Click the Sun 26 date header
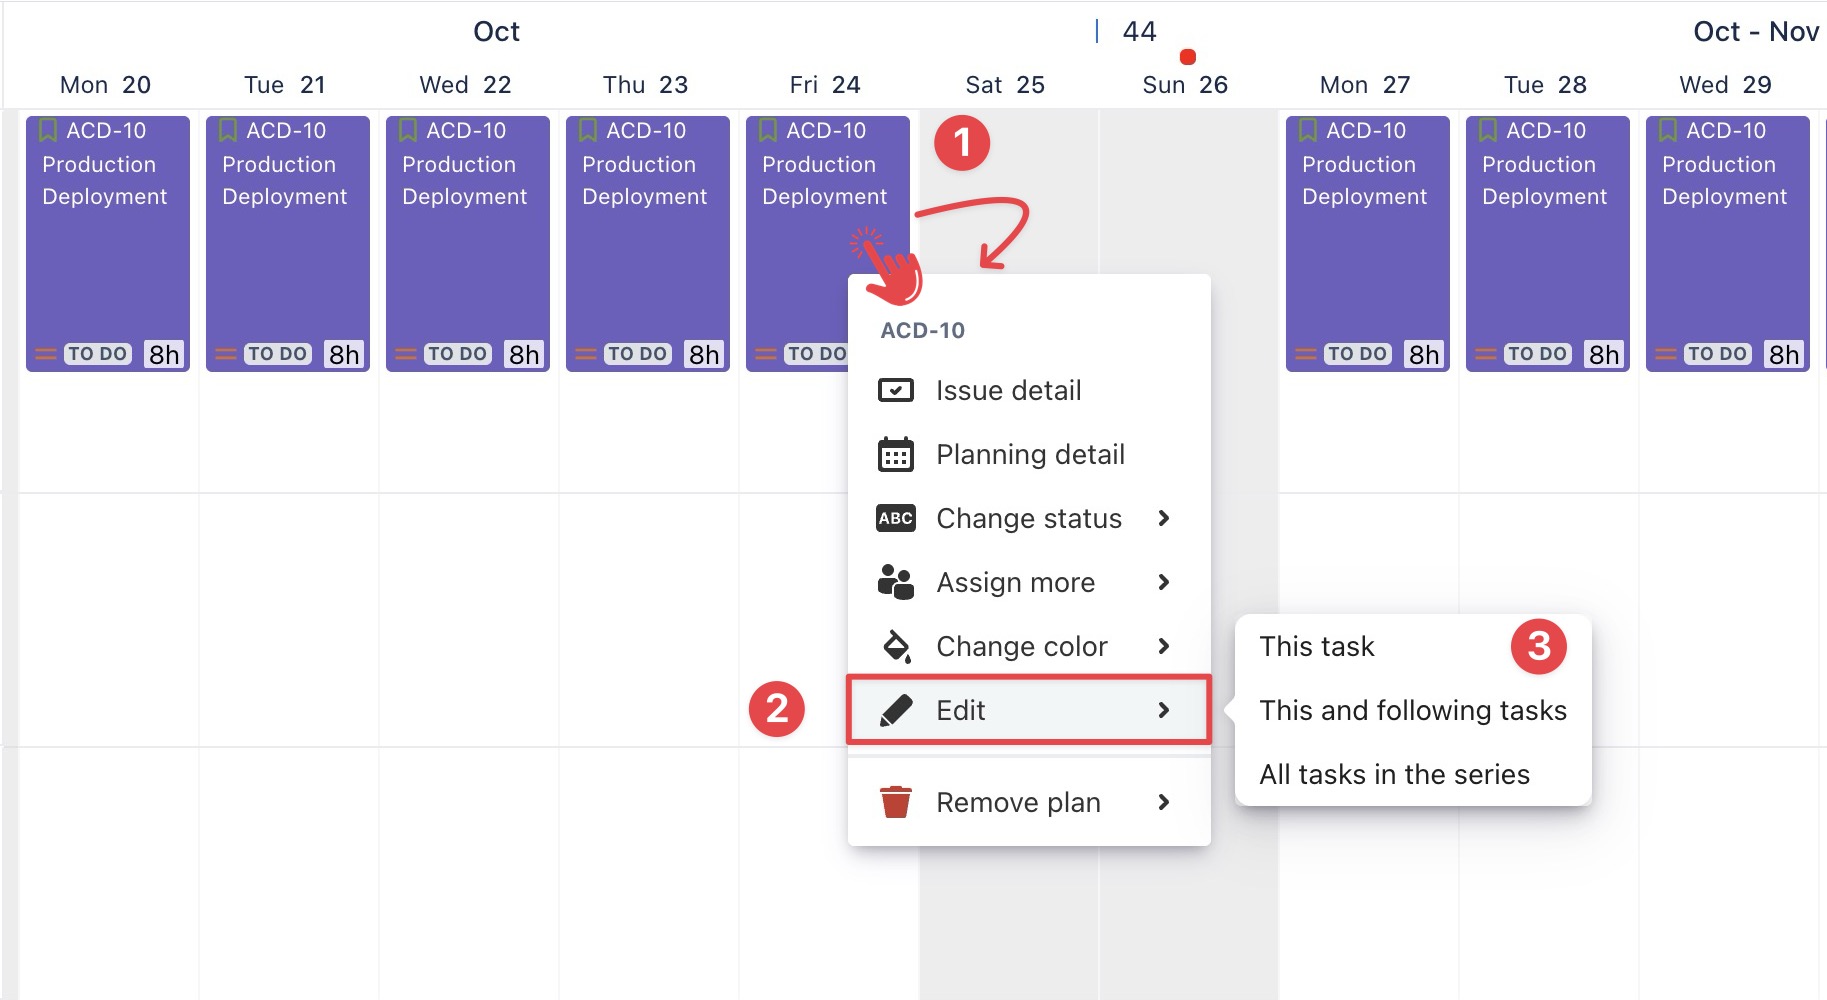The image size is (1827, 1000). [1185, 85]
